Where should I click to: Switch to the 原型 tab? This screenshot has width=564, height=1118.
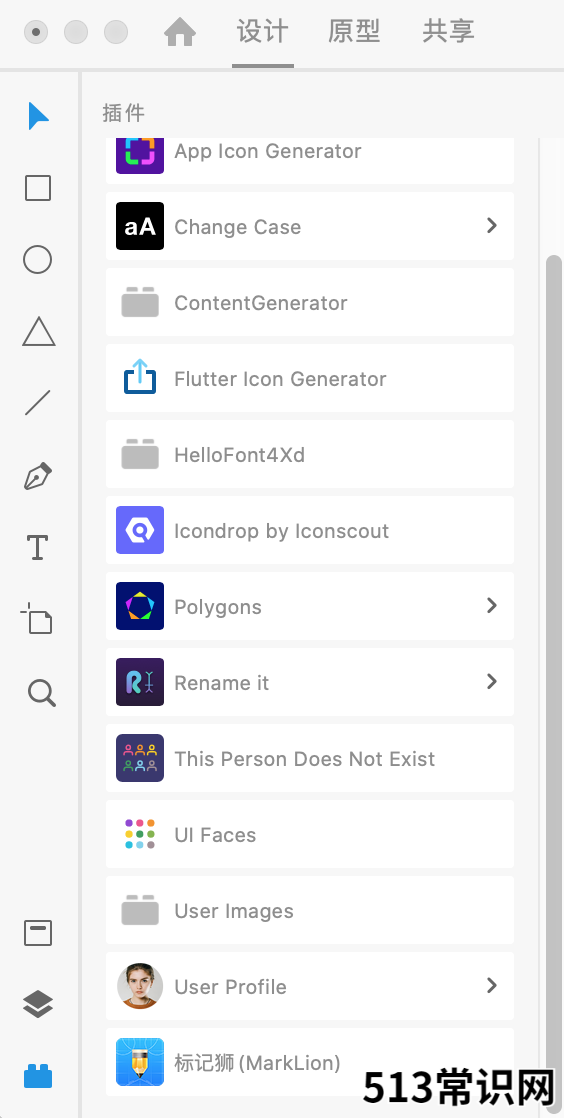point(354,31)
